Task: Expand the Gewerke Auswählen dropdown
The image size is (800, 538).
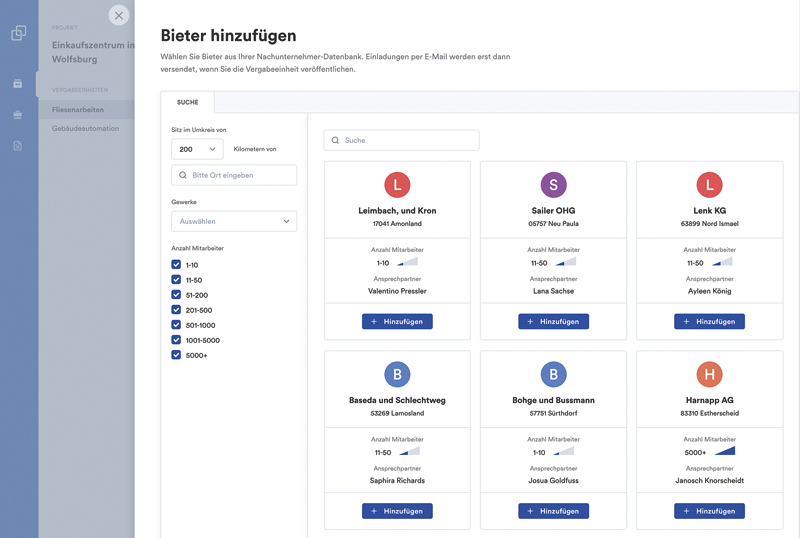Action: click(234, 221)
